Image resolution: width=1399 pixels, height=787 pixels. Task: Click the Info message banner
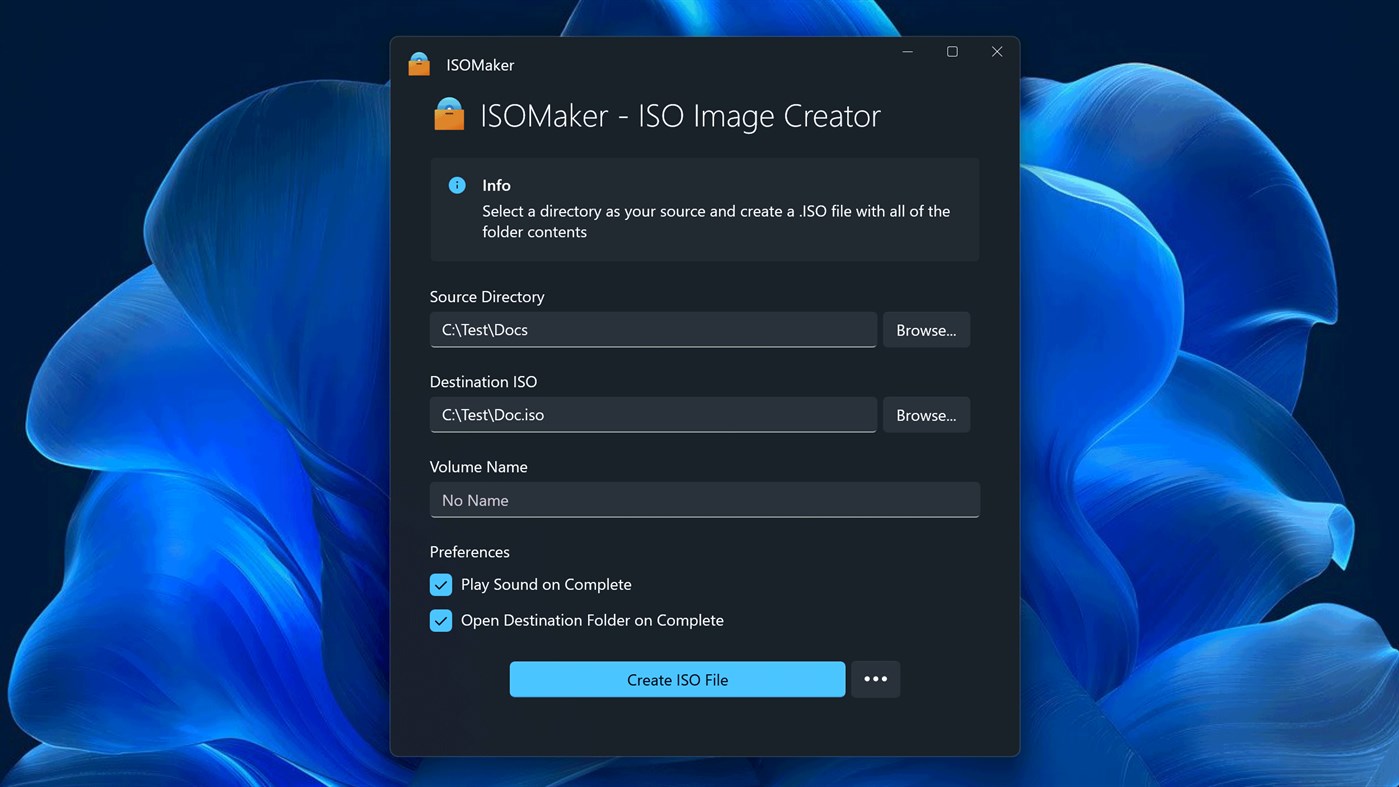[x=704, y=208]
